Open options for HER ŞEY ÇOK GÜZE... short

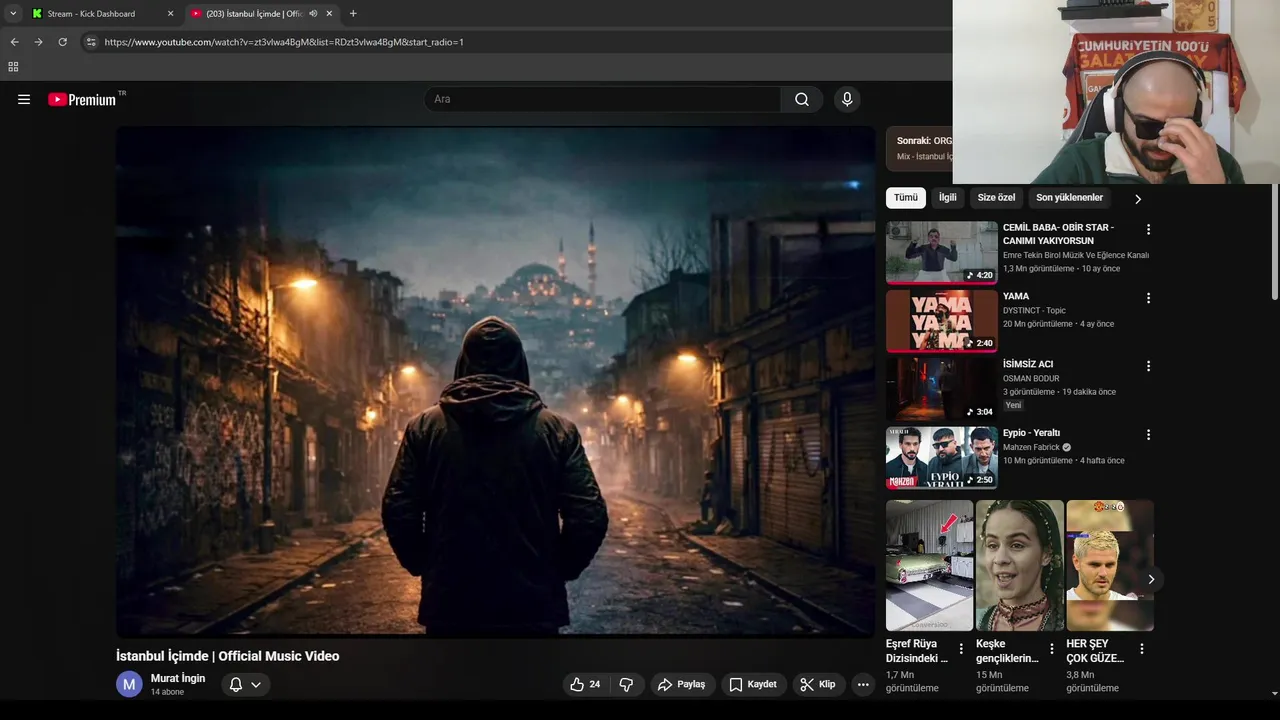1142,649
